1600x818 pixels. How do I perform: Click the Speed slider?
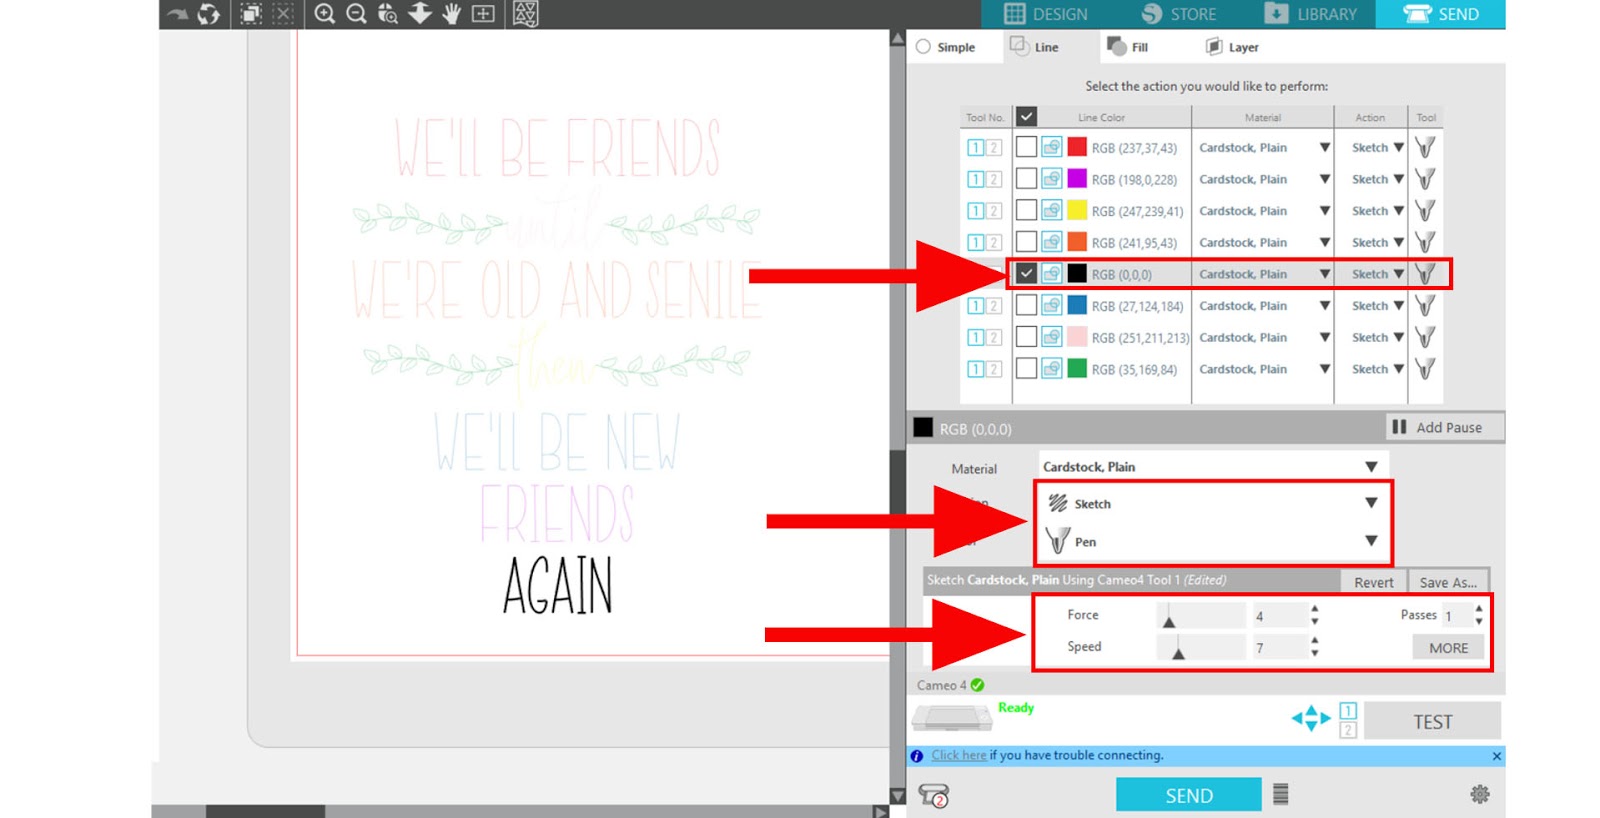(1201, 648)
